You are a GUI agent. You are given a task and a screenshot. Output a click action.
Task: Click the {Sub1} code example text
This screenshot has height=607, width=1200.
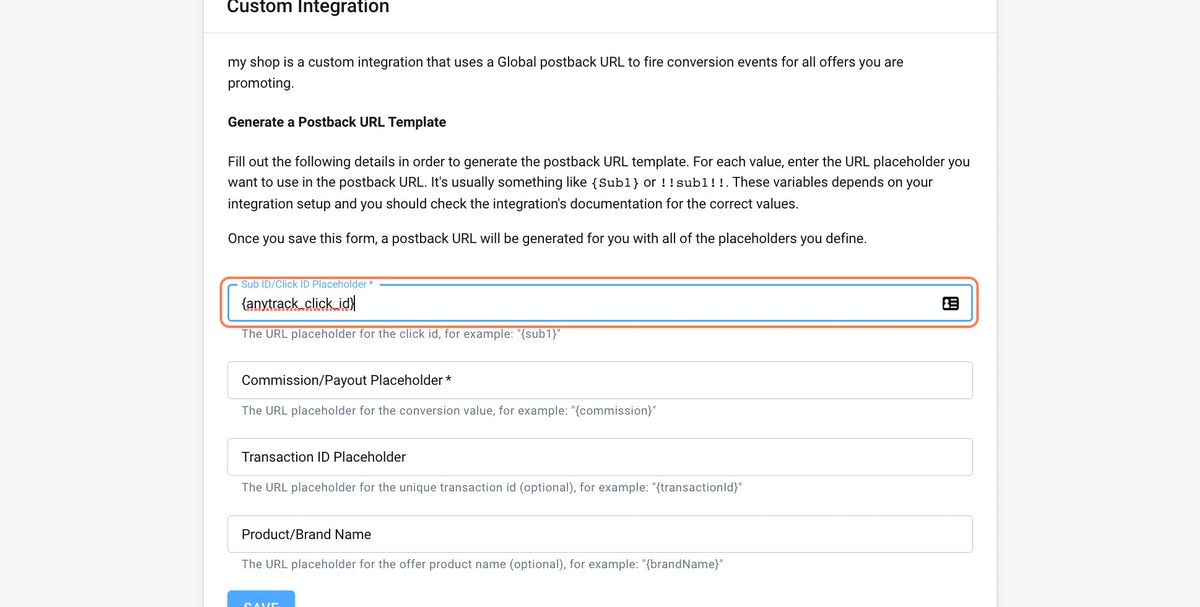[x=615, y=183]
